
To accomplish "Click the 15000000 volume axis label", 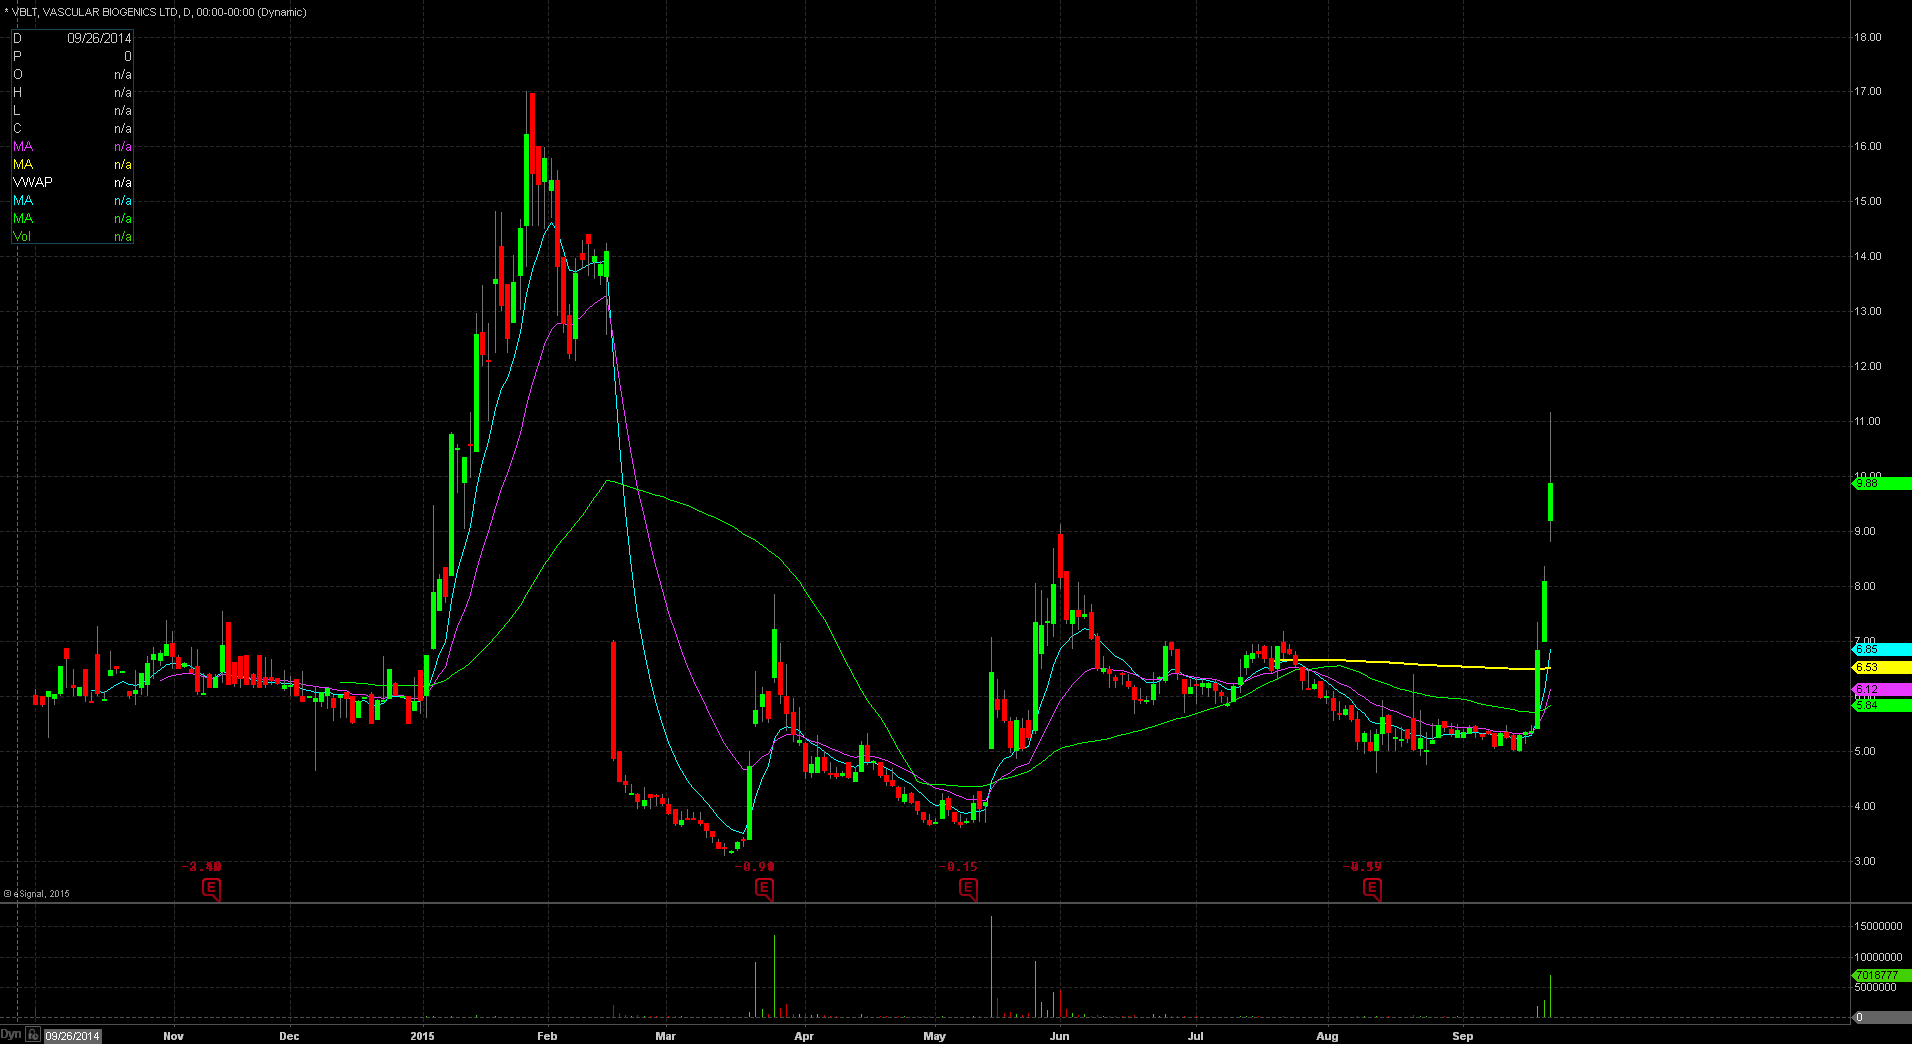I will click(1877, 927).
